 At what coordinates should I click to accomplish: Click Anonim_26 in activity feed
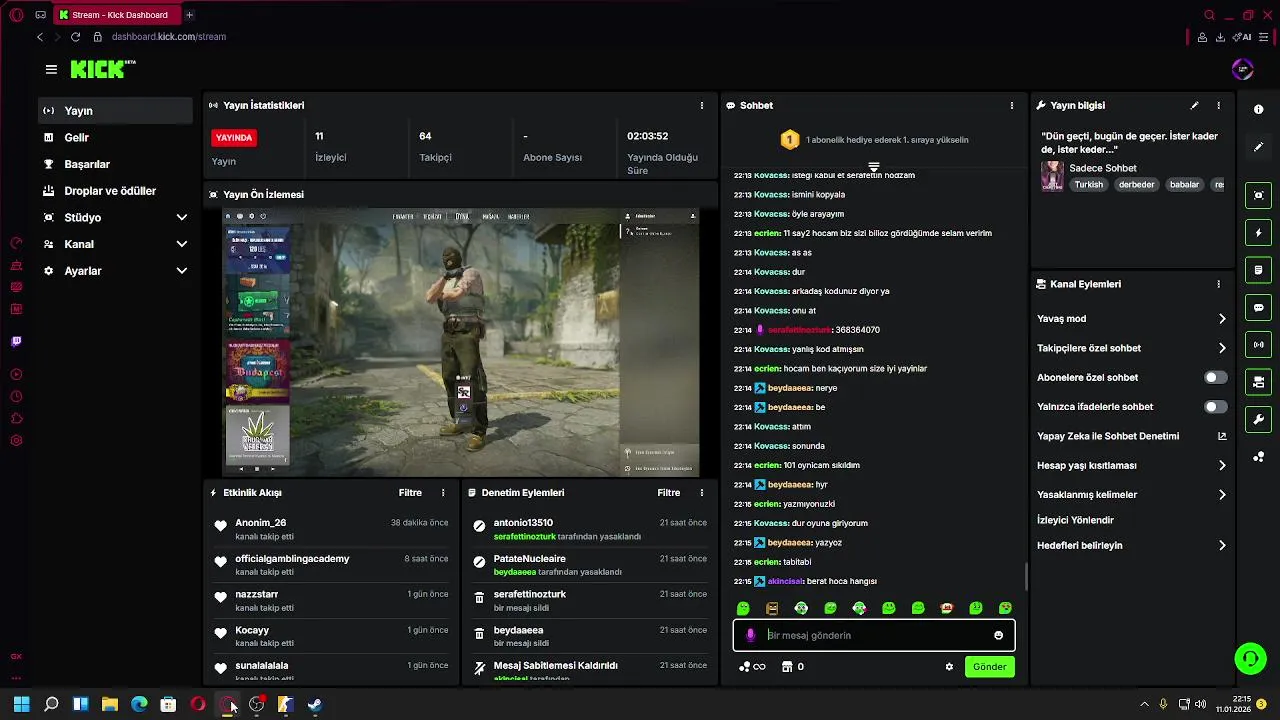tap(260, 523)
